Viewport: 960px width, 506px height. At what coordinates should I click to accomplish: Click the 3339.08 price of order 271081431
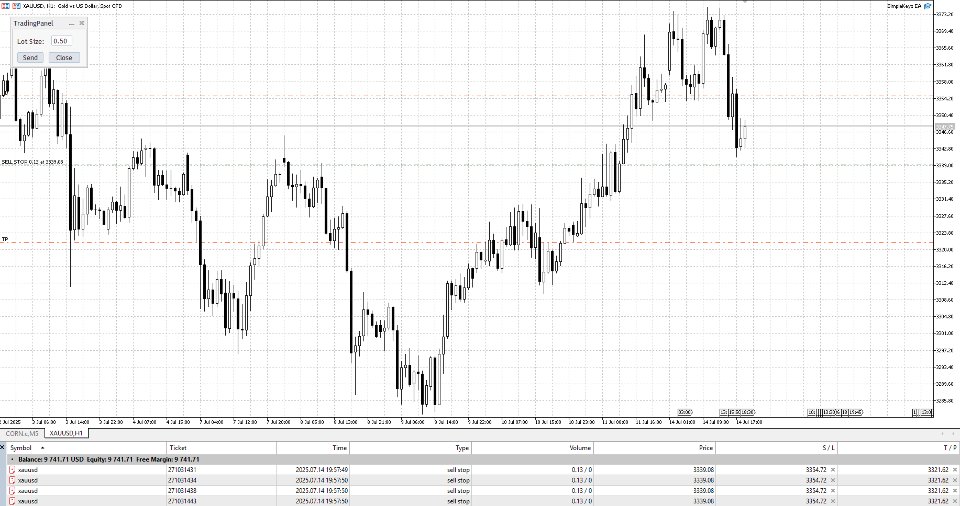[x=703, y=470]
